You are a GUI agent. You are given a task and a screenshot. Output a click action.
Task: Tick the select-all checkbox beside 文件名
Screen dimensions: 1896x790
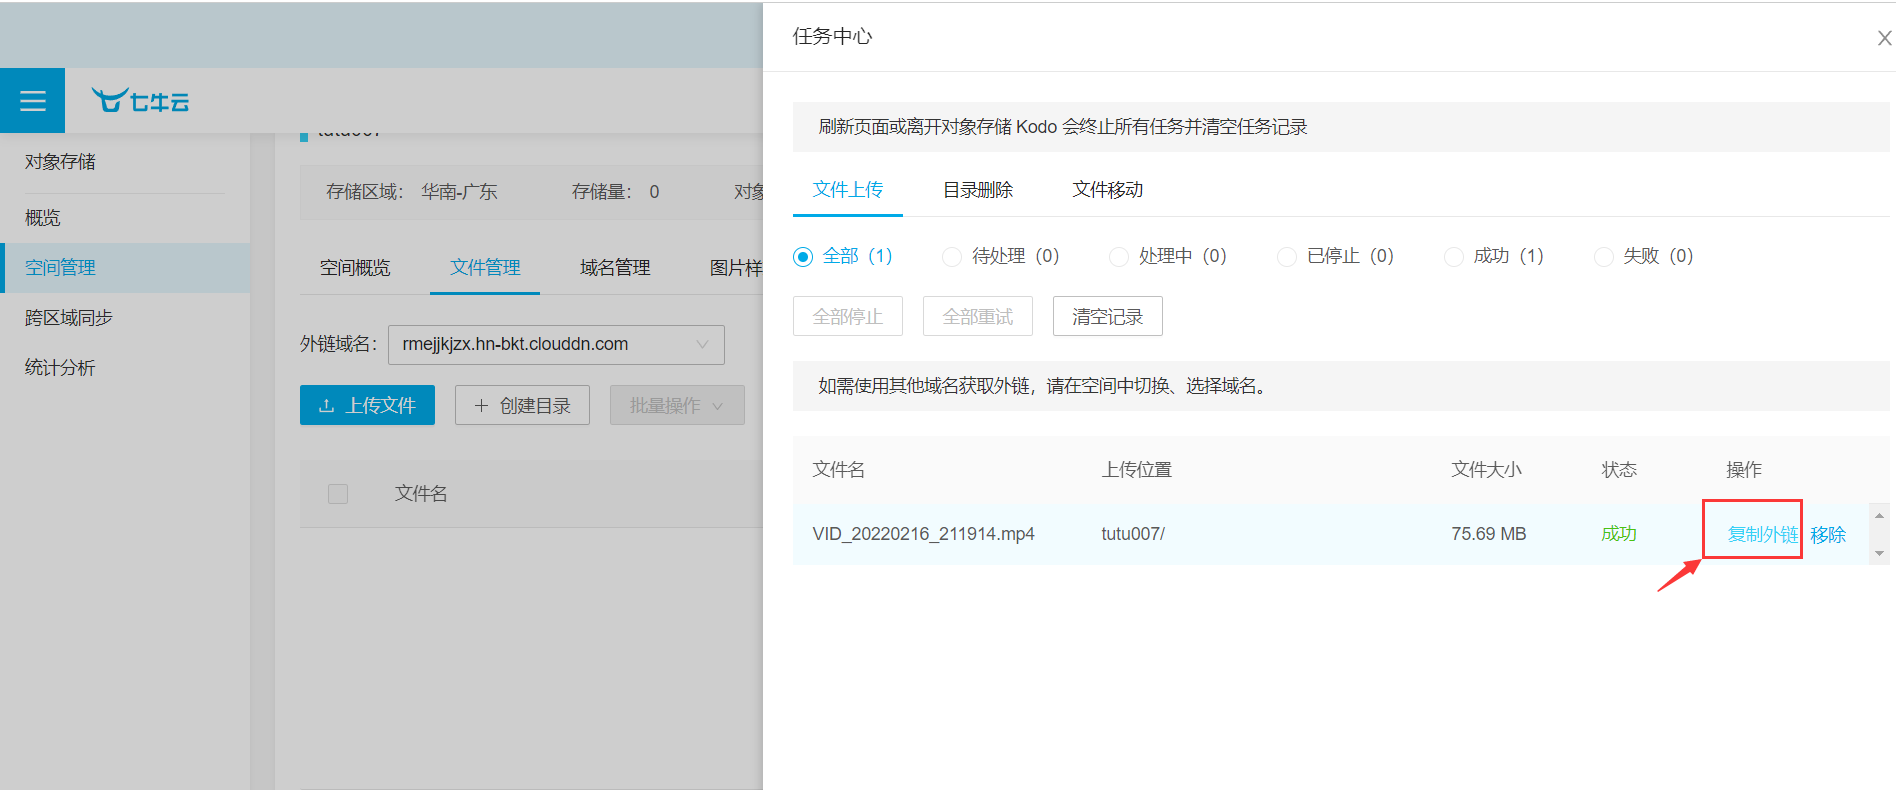(338, 493)
